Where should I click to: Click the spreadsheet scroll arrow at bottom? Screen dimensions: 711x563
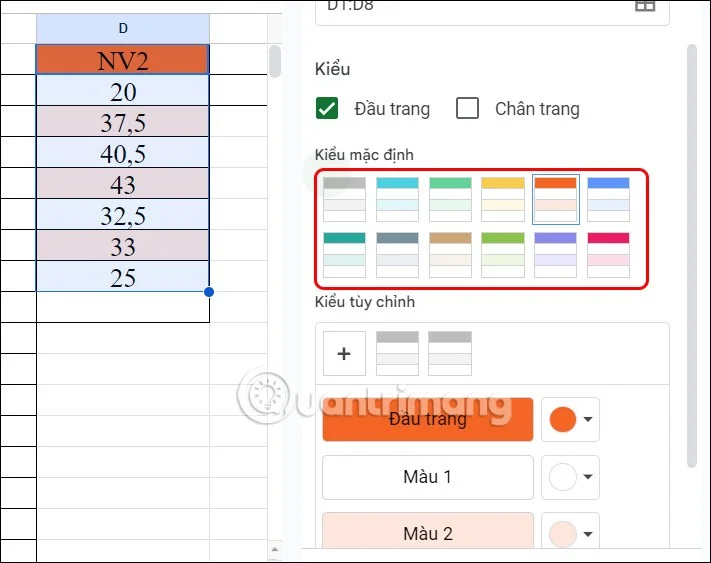[x=275, y=549]
